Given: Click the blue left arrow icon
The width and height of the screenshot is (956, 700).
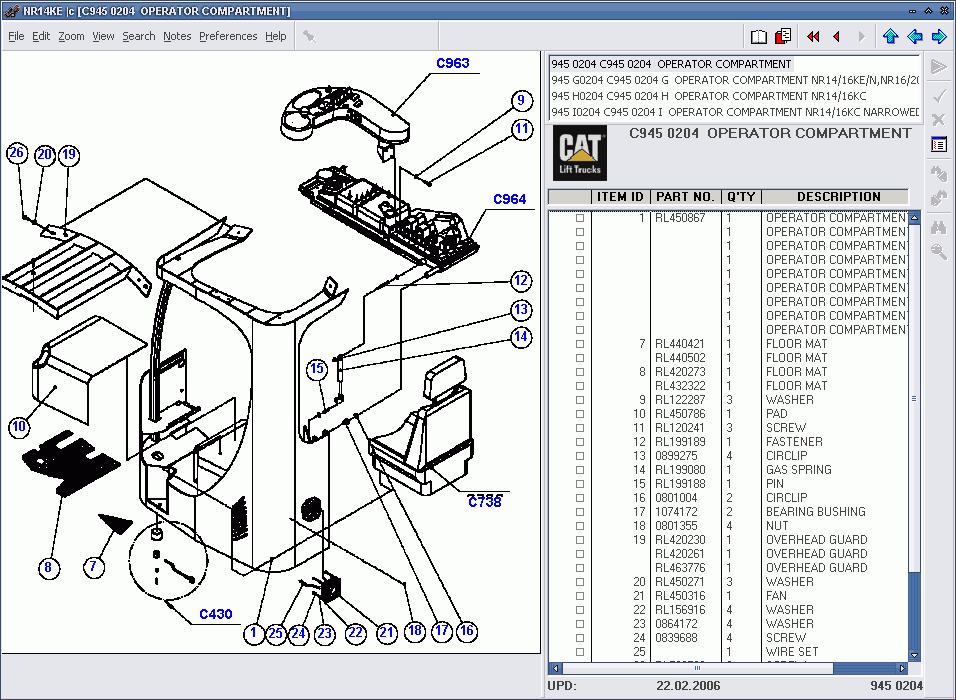Looking at the screenshot, I should pyautogui.click(x=914, y=37).
